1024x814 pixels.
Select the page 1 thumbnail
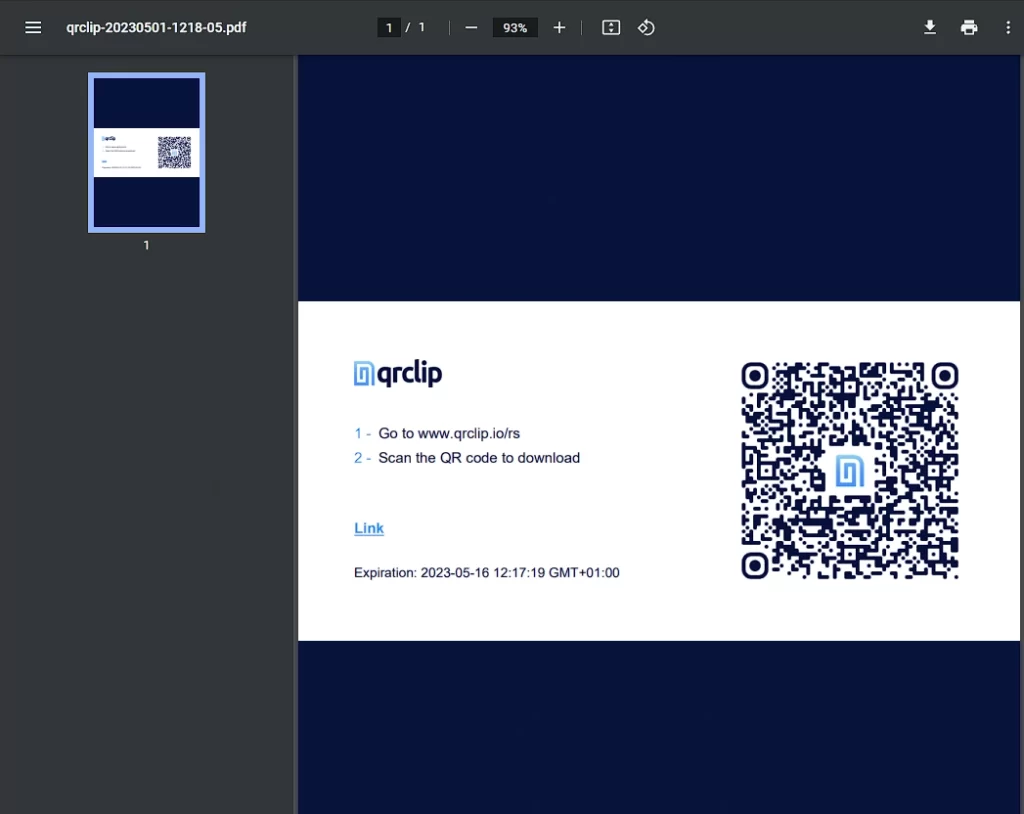(x=146, y=152)
